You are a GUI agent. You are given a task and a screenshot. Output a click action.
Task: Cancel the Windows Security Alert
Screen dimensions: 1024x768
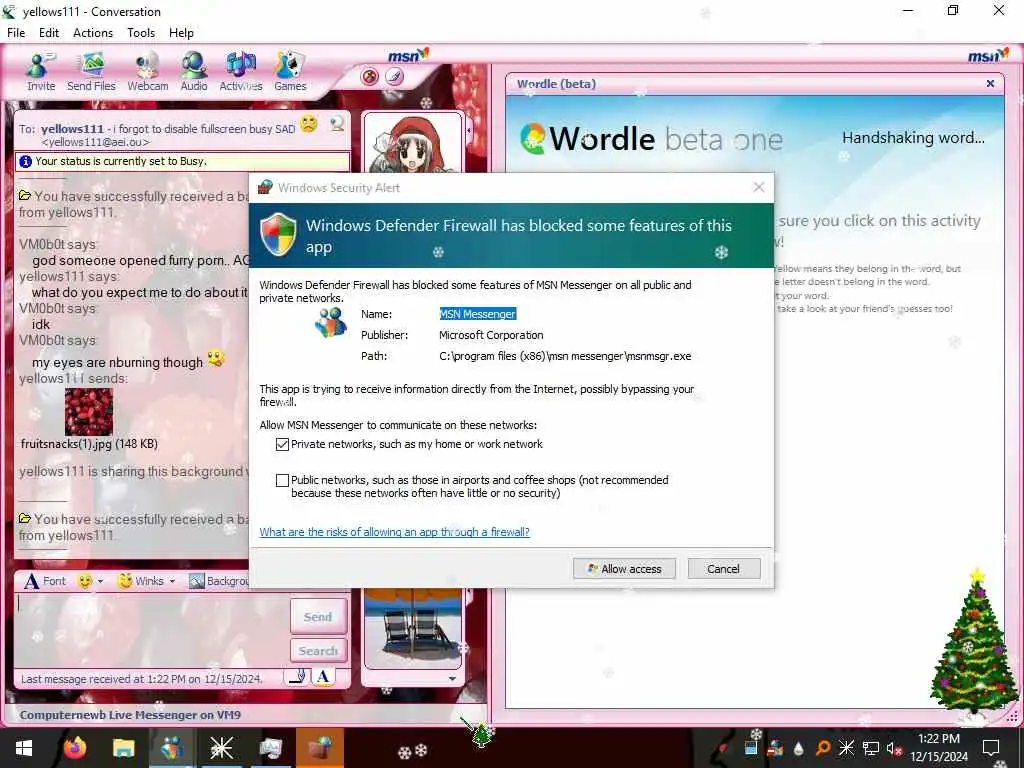[724, 569]
